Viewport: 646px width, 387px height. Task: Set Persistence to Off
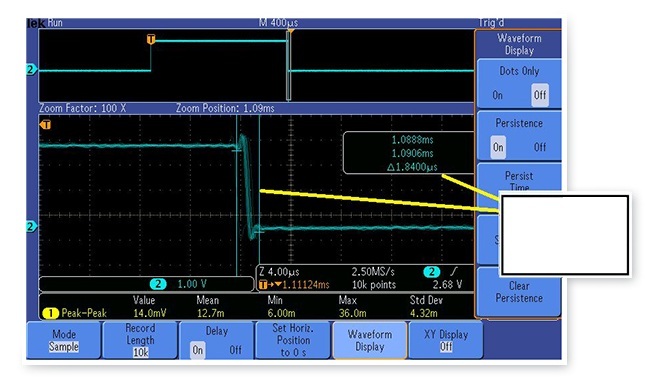click(x=540, y=147)
